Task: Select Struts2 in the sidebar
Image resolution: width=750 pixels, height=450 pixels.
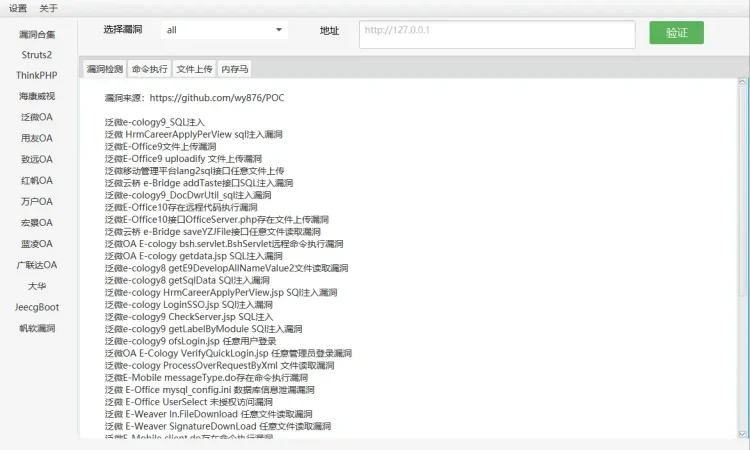Action: tap(37, 55)
